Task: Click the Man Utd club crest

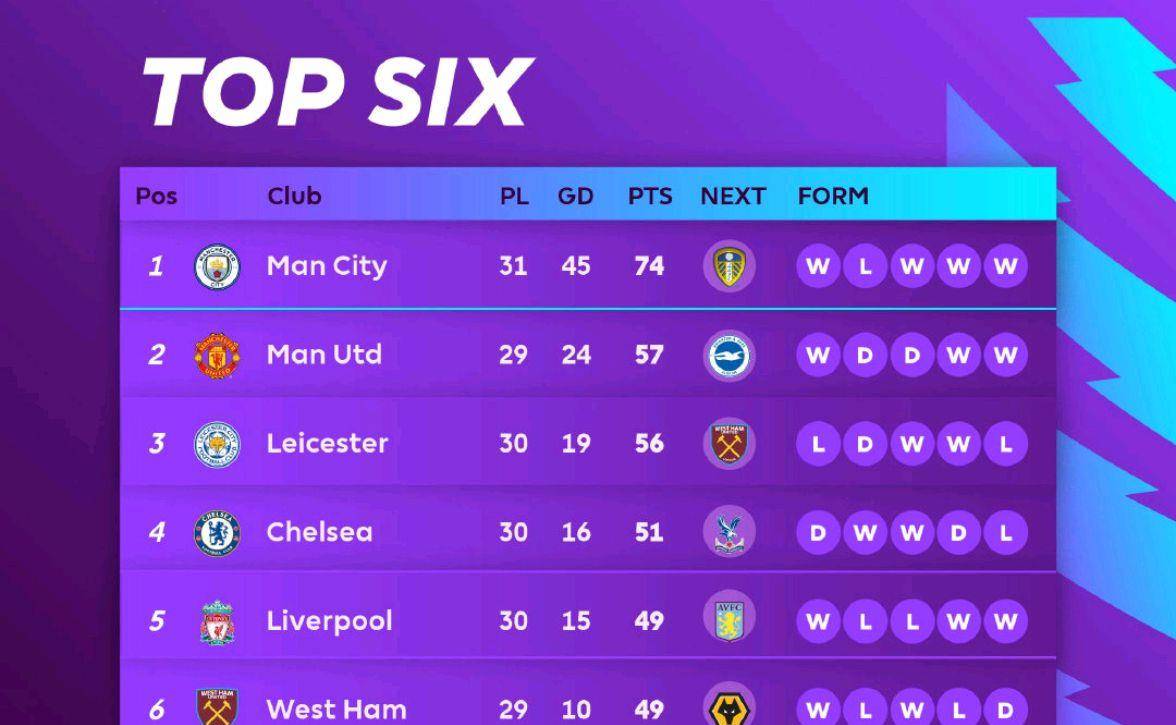Action: point(217,355)
